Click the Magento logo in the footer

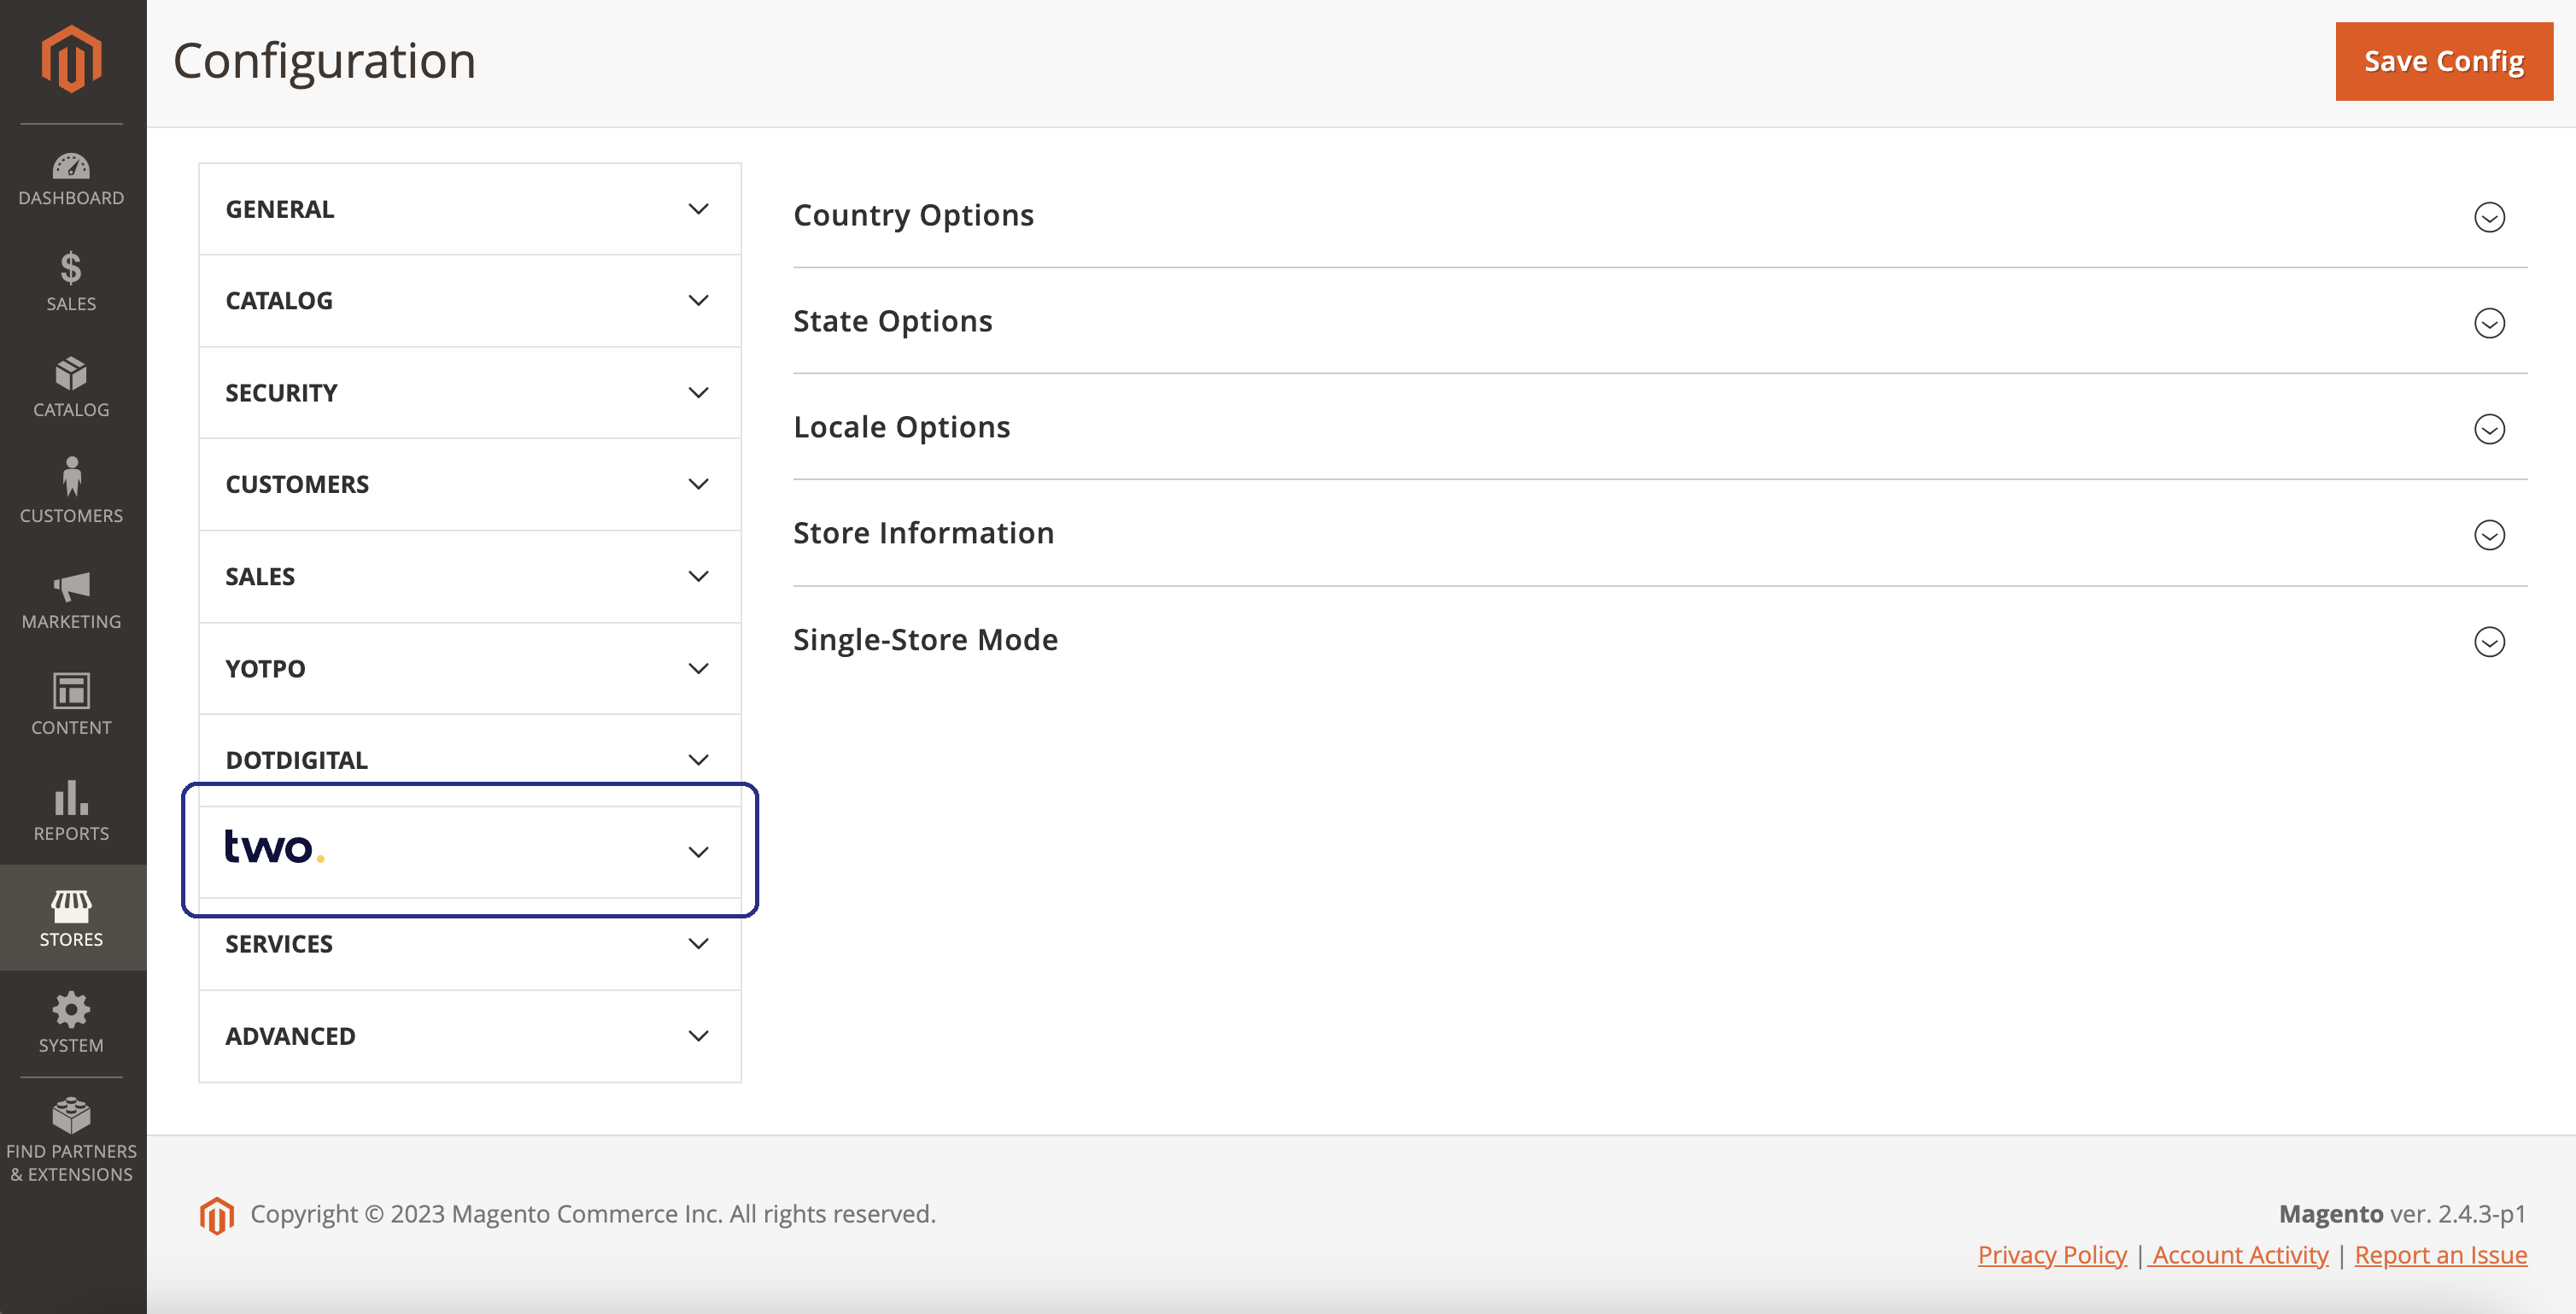point(216,1216)
